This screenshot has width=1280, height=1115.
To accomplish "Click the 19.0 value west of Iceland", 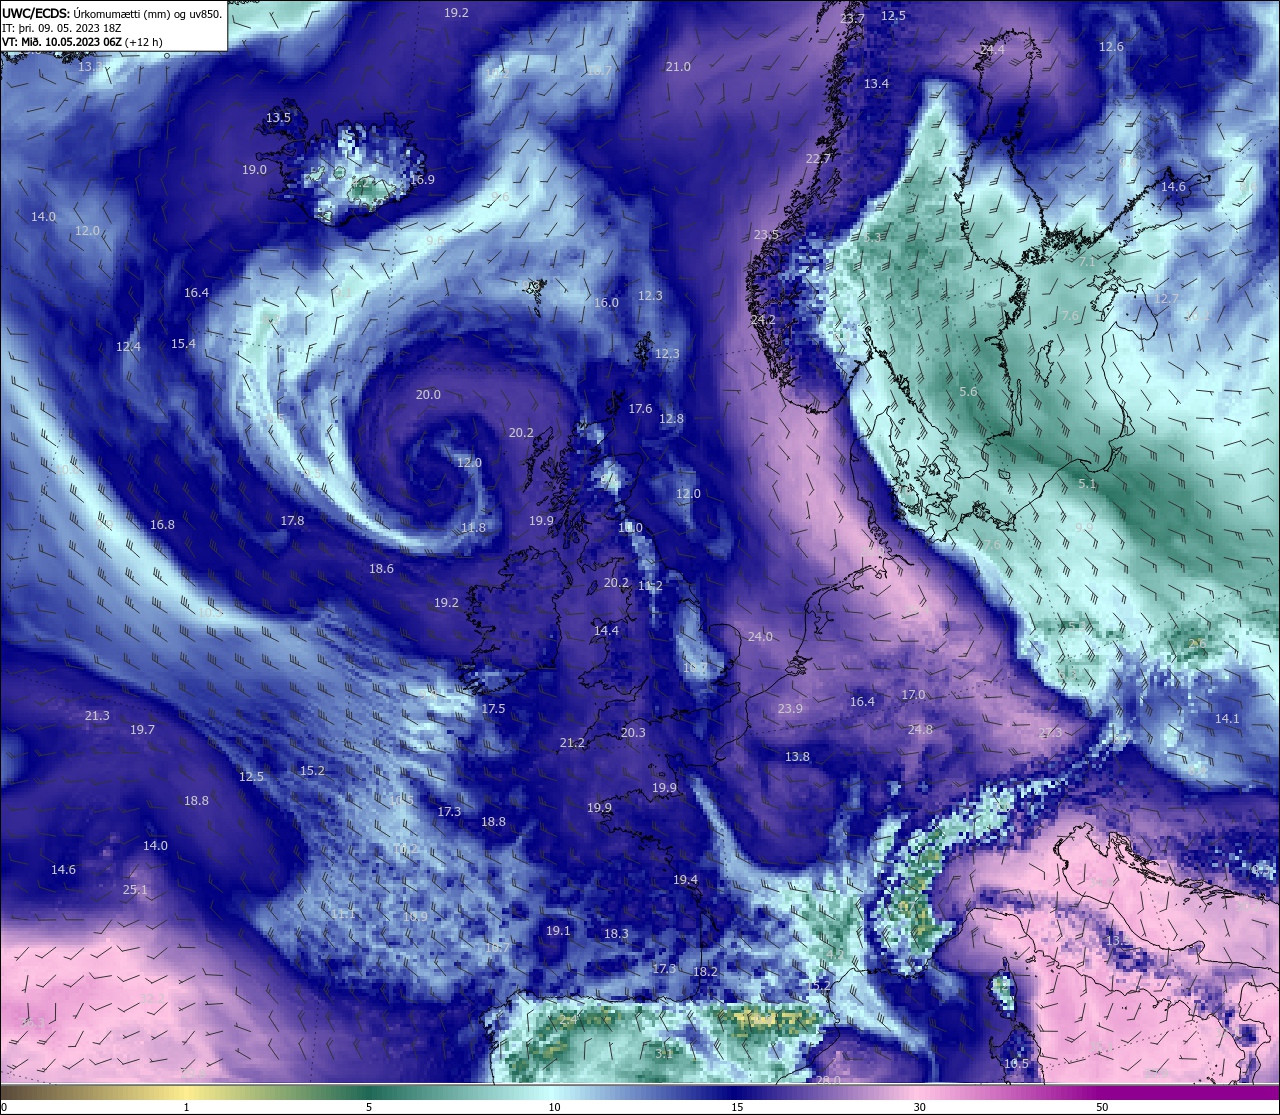I will coord(254,170).
